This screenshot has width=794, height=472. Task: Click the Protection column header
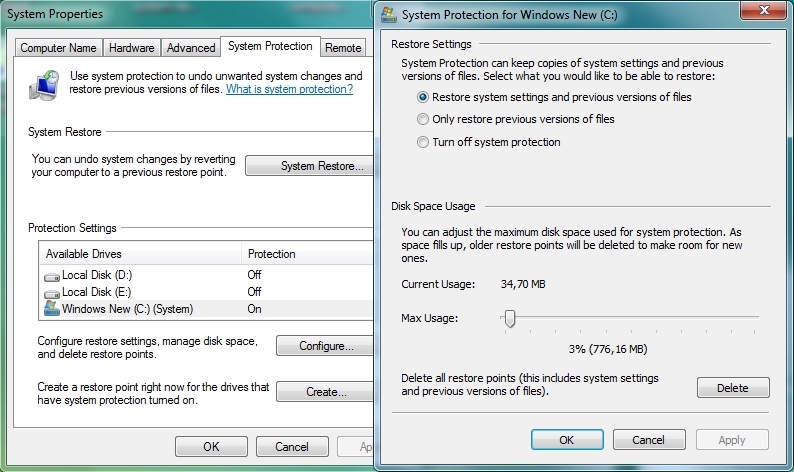(307, 254)
